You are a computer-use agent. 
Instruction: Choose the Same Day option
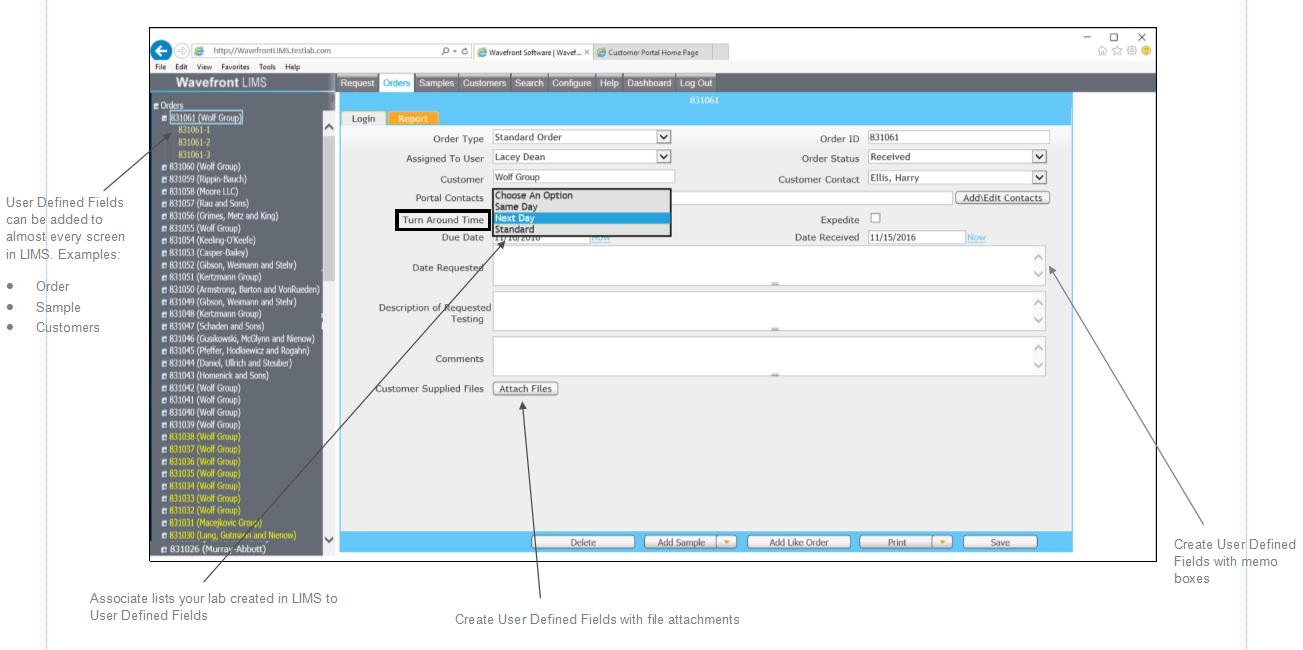[x=581, y=207]
